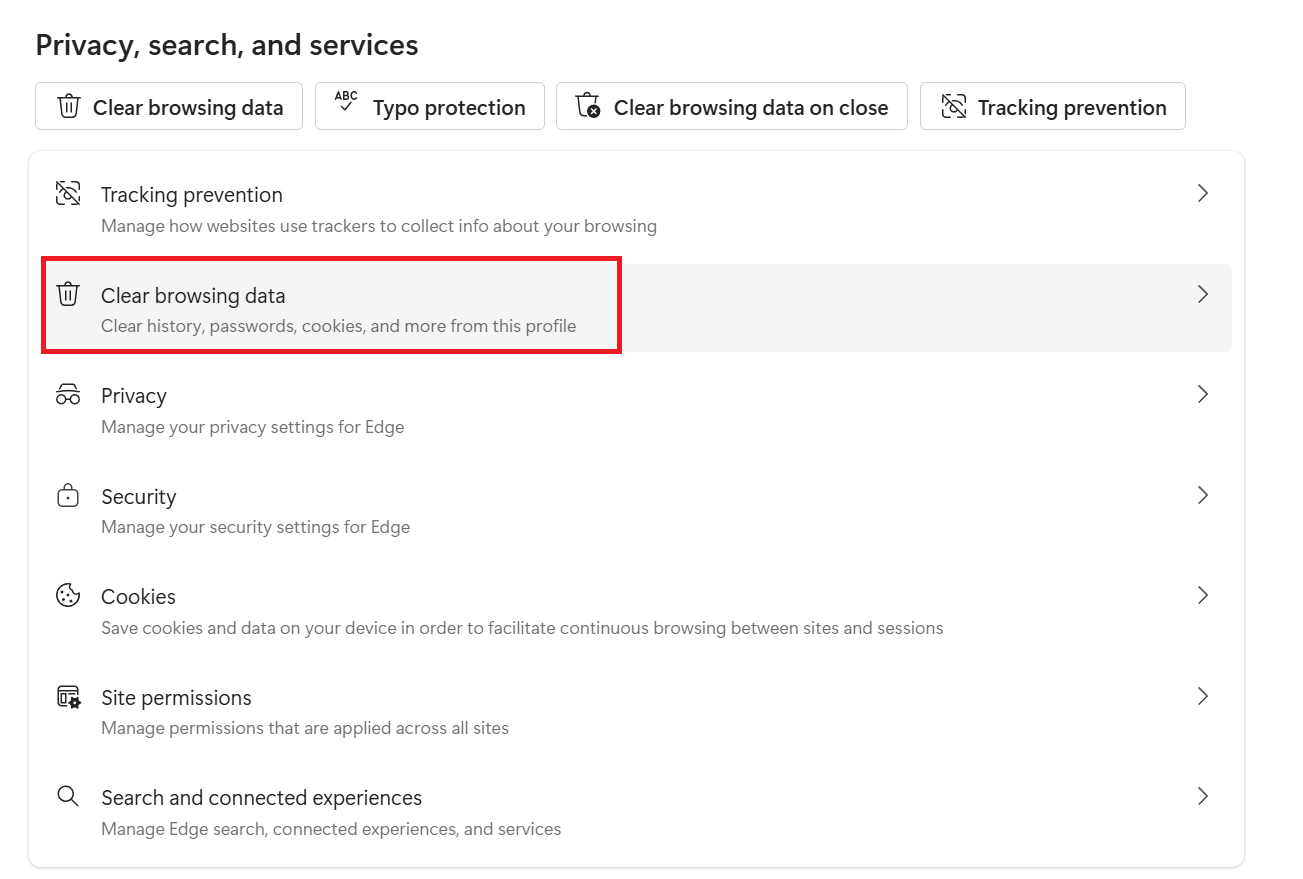This screenshot has width=1303, height=879.
Task: Open the Clear browsing data row's chevron arrow
Action: pyautogui.click(x=1203, y=294)
